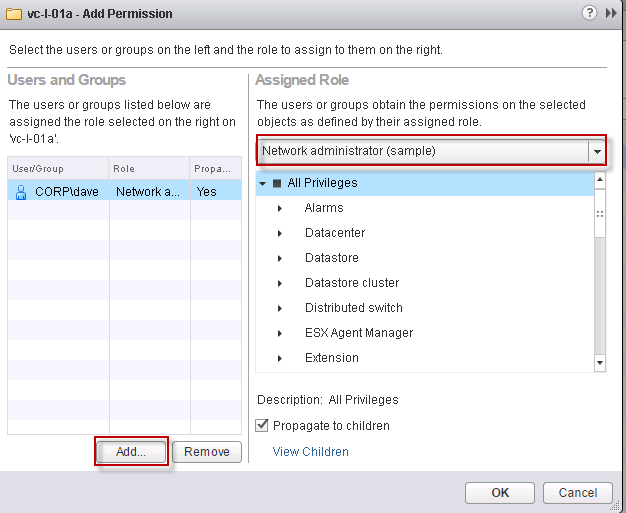
Task: Expand the Datacenter privilege node
Action: tap(280, 233)
